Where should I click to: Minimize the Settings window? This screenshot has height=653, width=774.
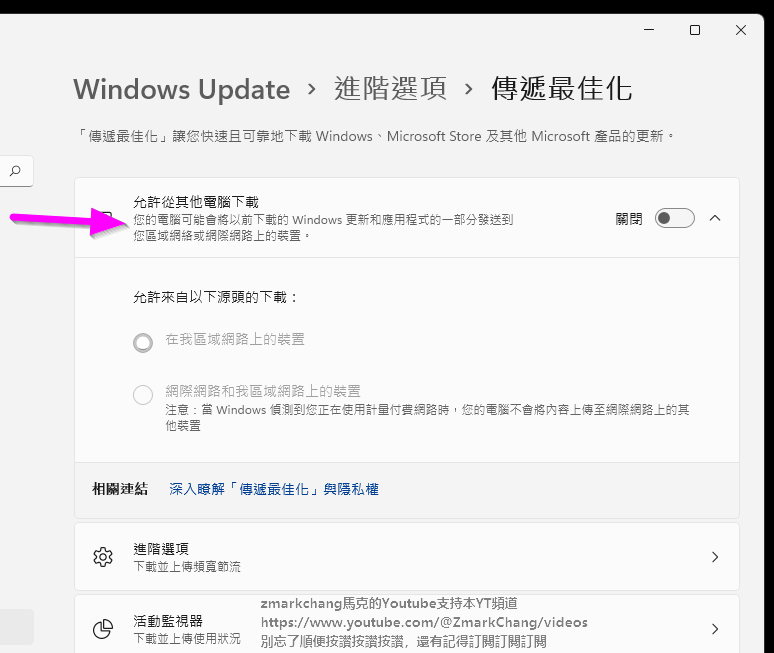649,30
